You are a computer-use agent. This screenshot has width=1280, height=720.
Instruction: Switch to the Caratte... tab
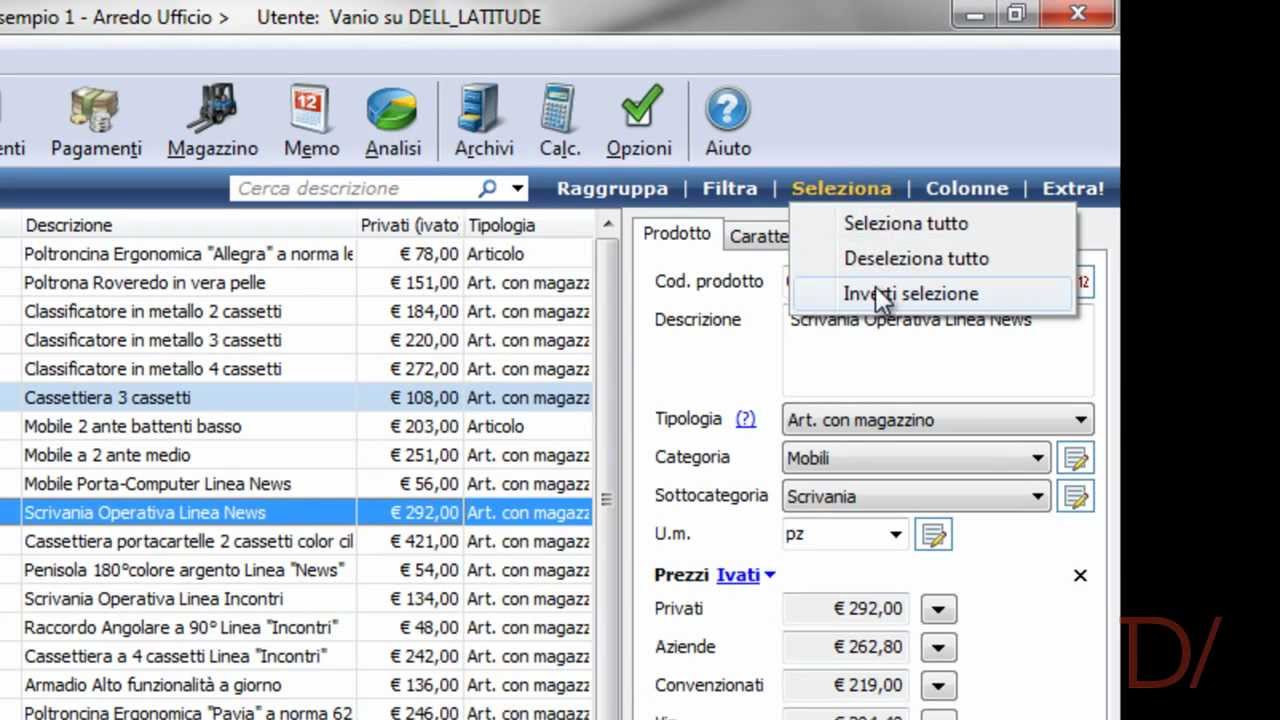point(757,236)
